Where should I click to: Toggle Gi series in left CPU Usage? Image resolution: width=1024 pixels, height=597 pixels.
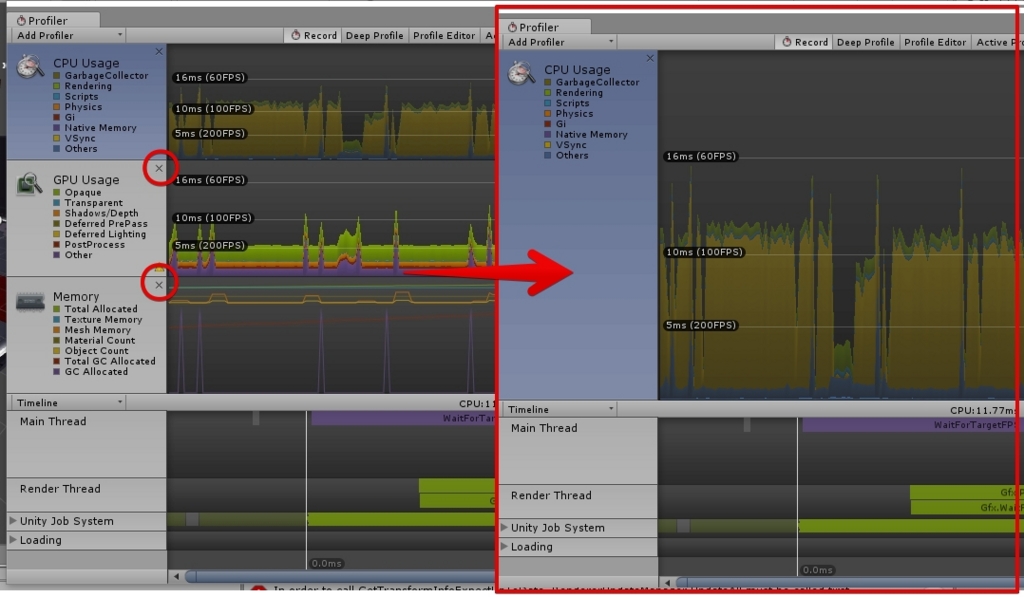(57, 118)
